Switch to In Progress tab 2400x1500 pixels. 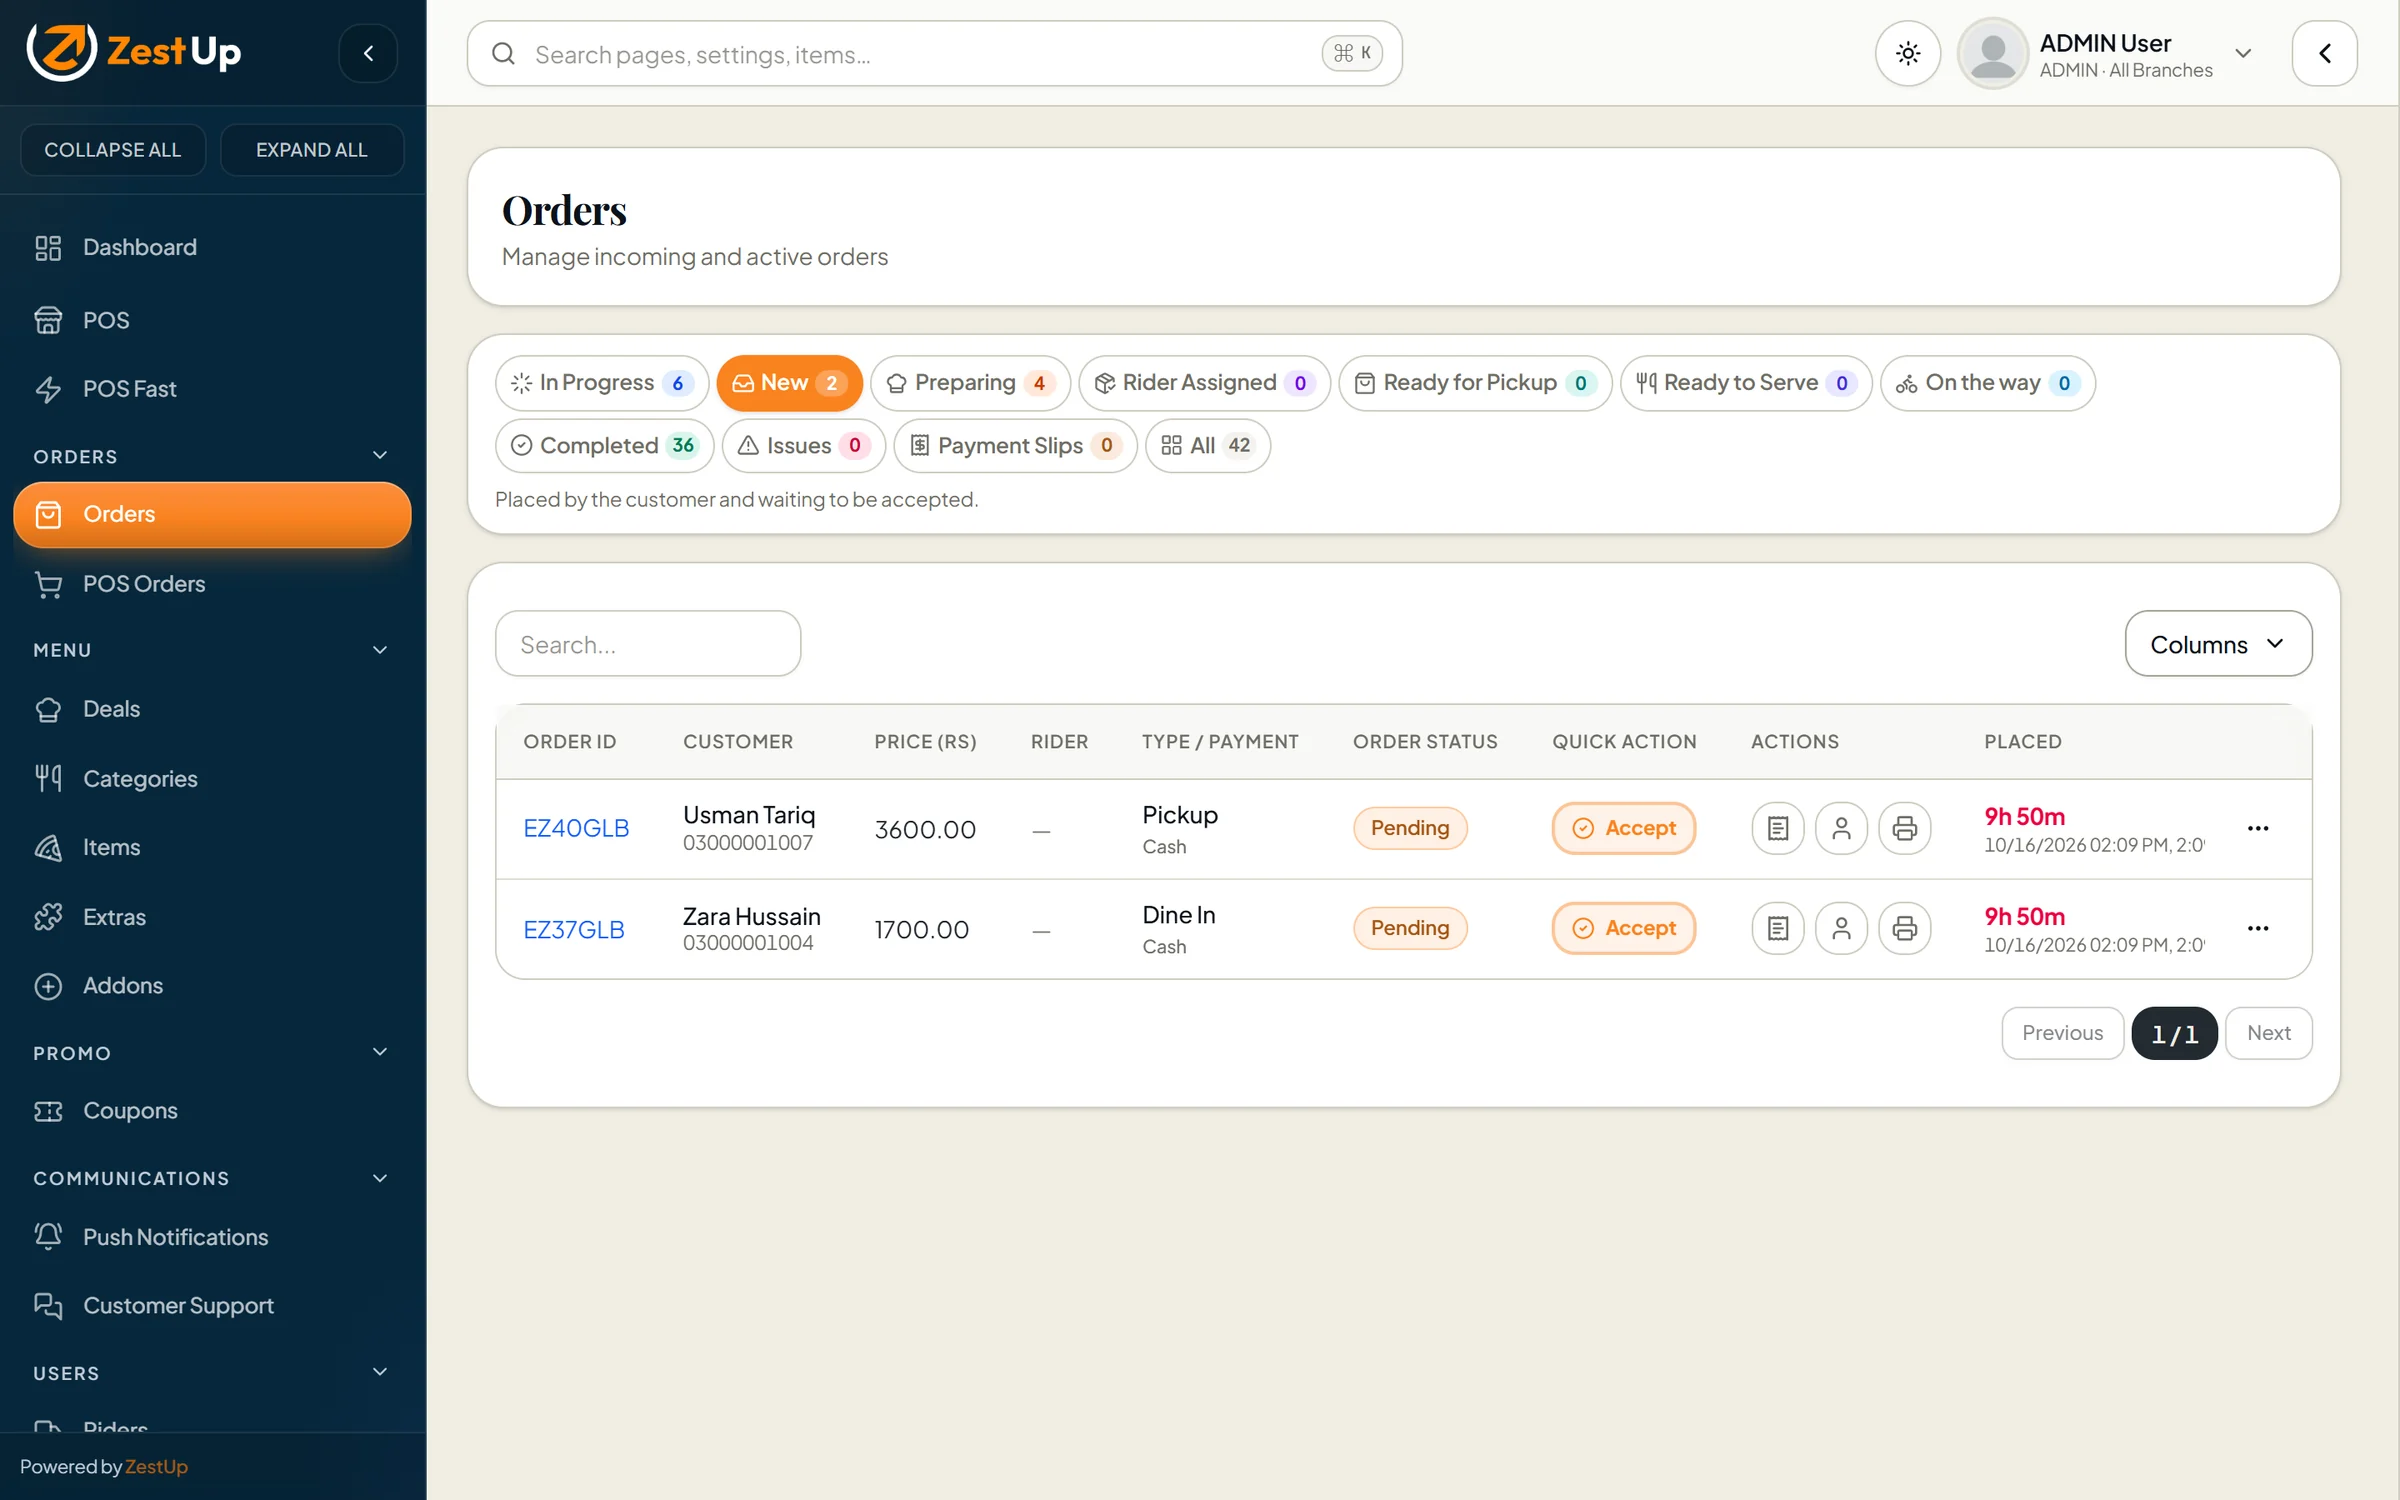602,383
